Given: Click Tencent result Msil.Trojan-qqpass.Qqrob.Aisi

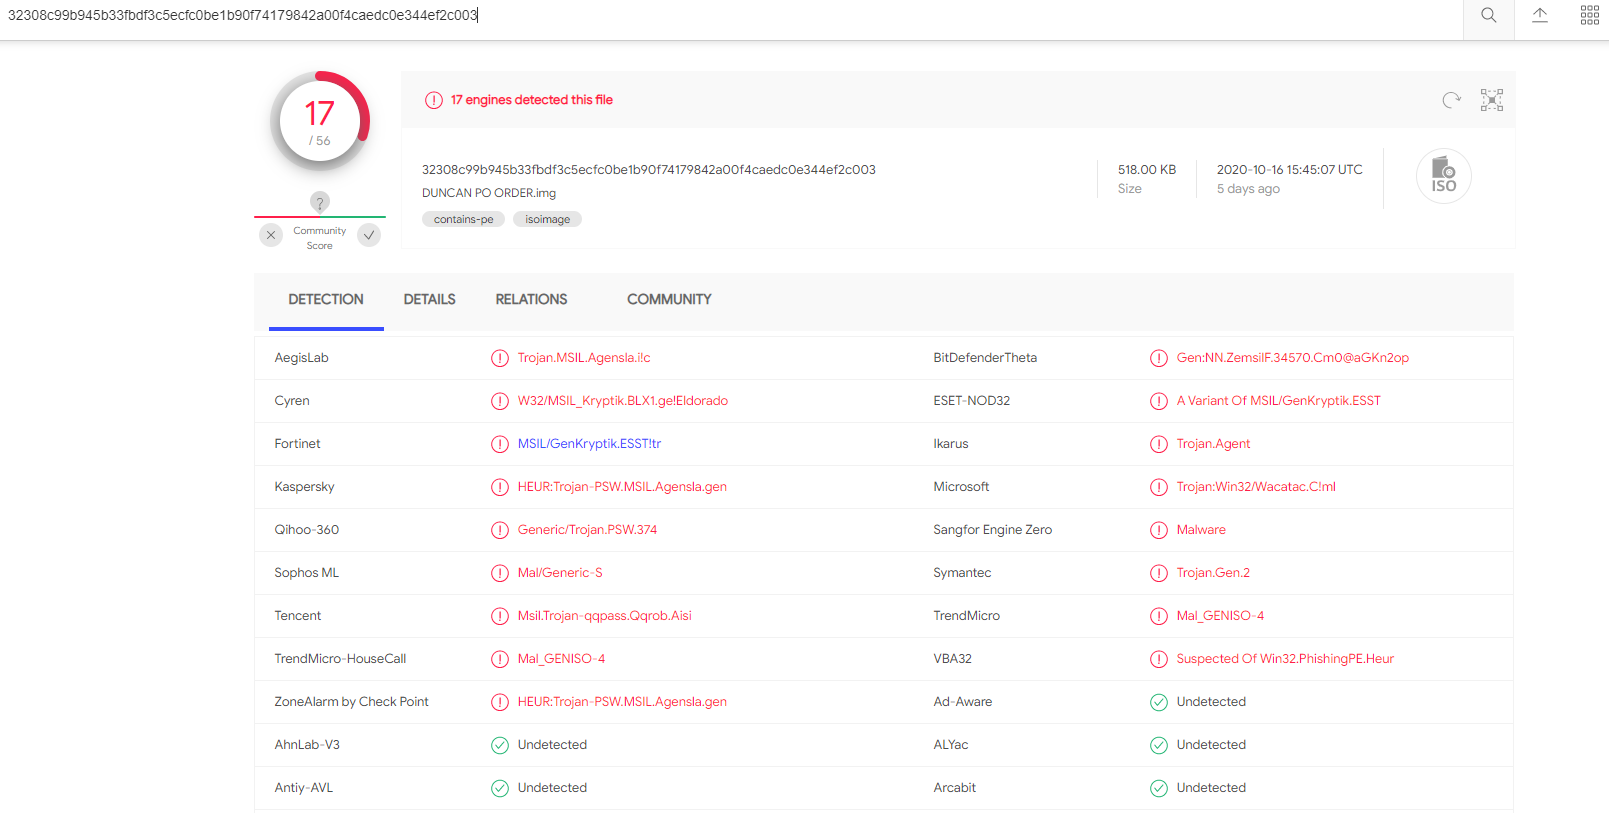Looking at the screenshot, I should [x=605, y=616].
